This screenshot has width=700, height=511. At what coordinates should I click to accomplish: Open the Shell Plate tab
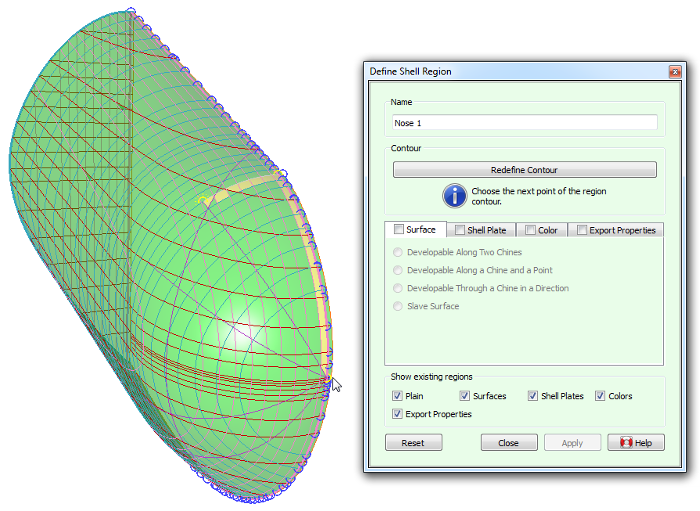click(486, 230)
